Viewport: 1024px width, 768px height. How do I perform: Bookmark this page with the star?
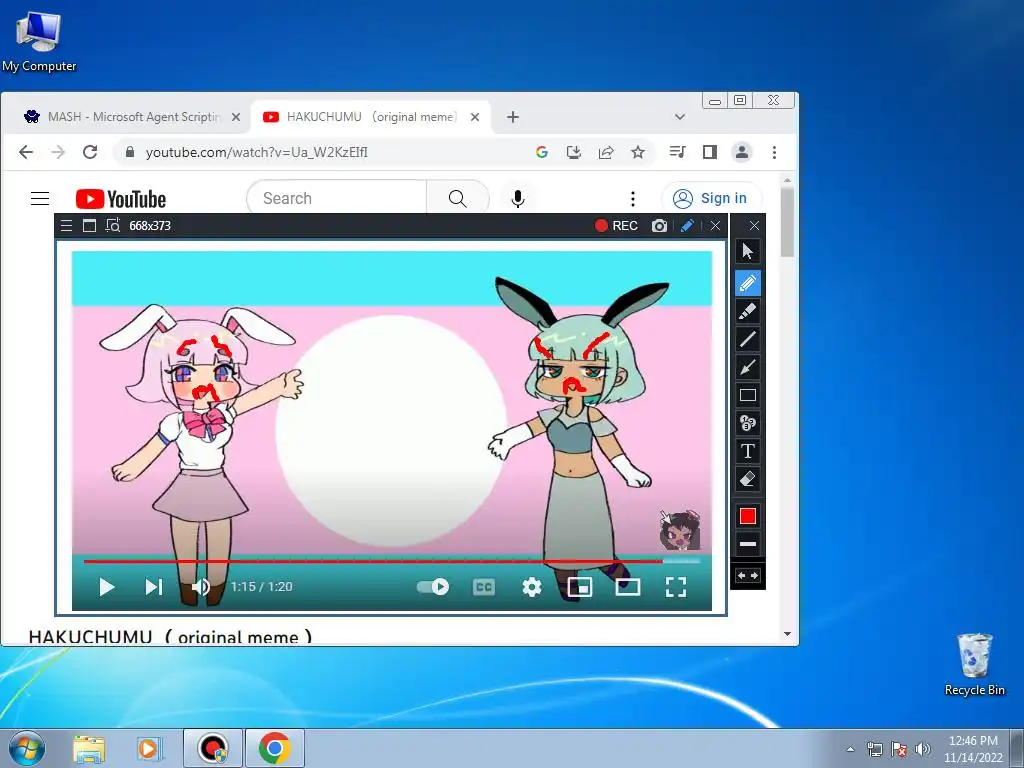(638, 152)
